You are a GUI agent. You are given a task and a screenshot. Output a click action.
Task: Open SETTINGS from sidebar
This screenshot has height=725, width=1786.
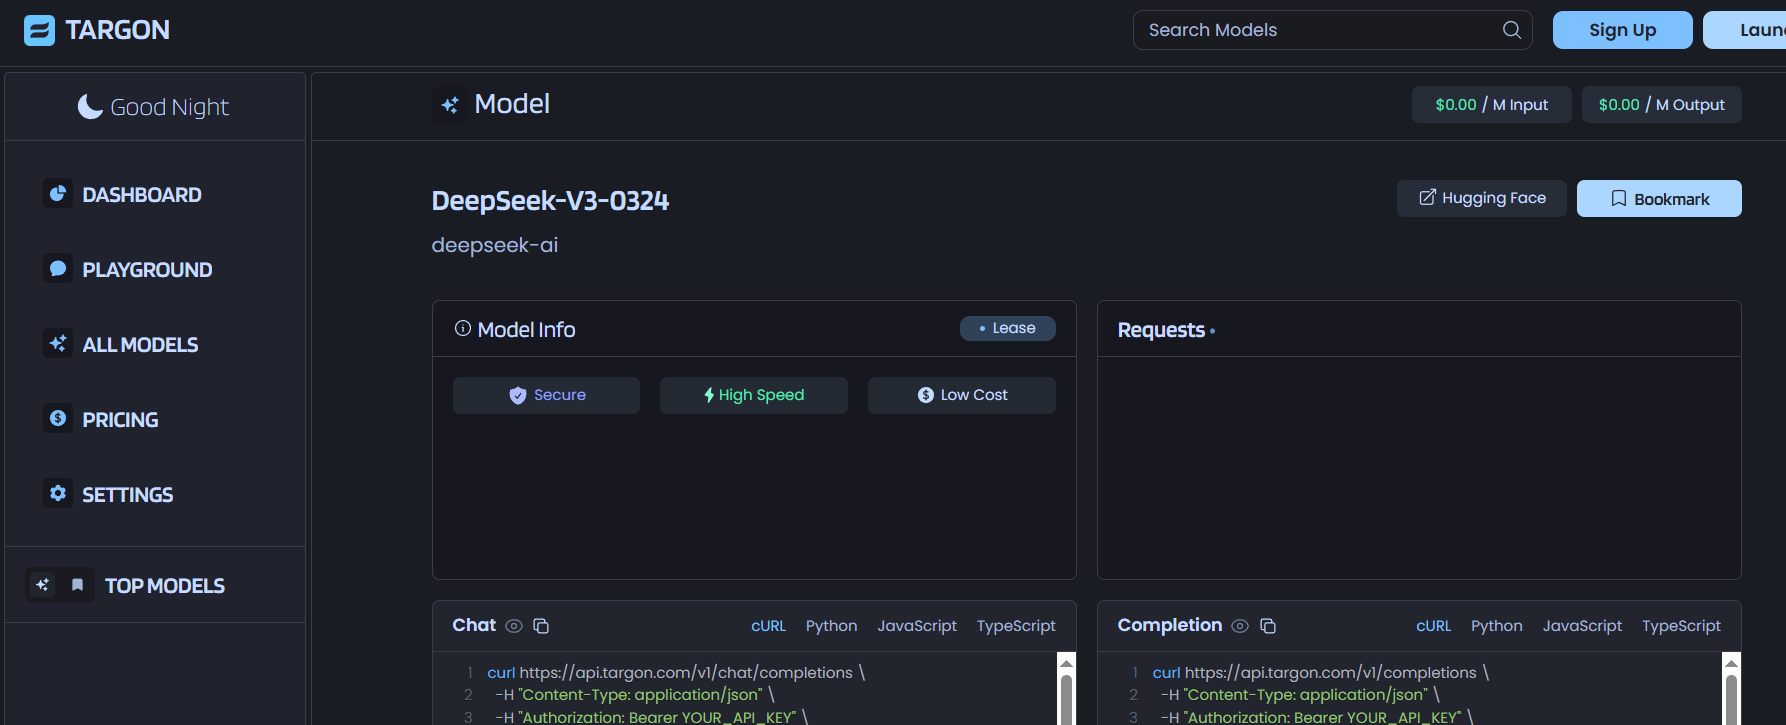(x=127, y=495)
